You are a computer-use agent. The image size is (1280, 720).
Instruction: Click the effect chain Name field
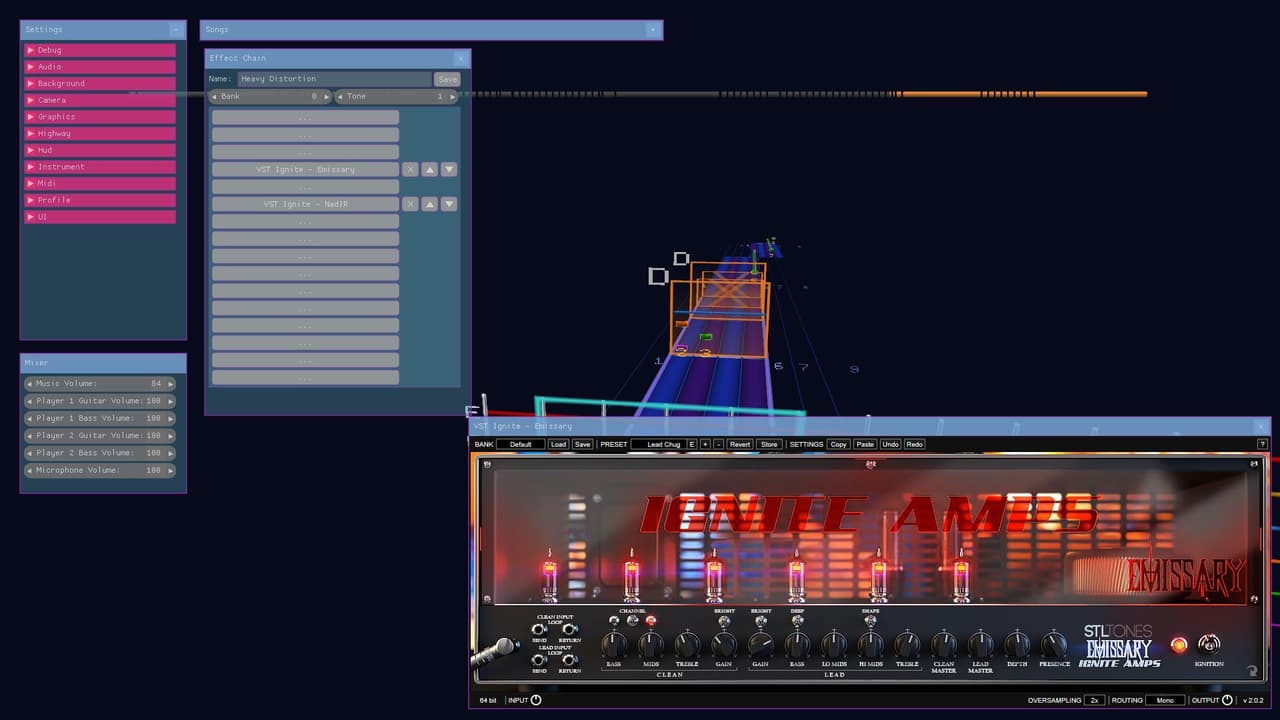[x=334, y=79]
